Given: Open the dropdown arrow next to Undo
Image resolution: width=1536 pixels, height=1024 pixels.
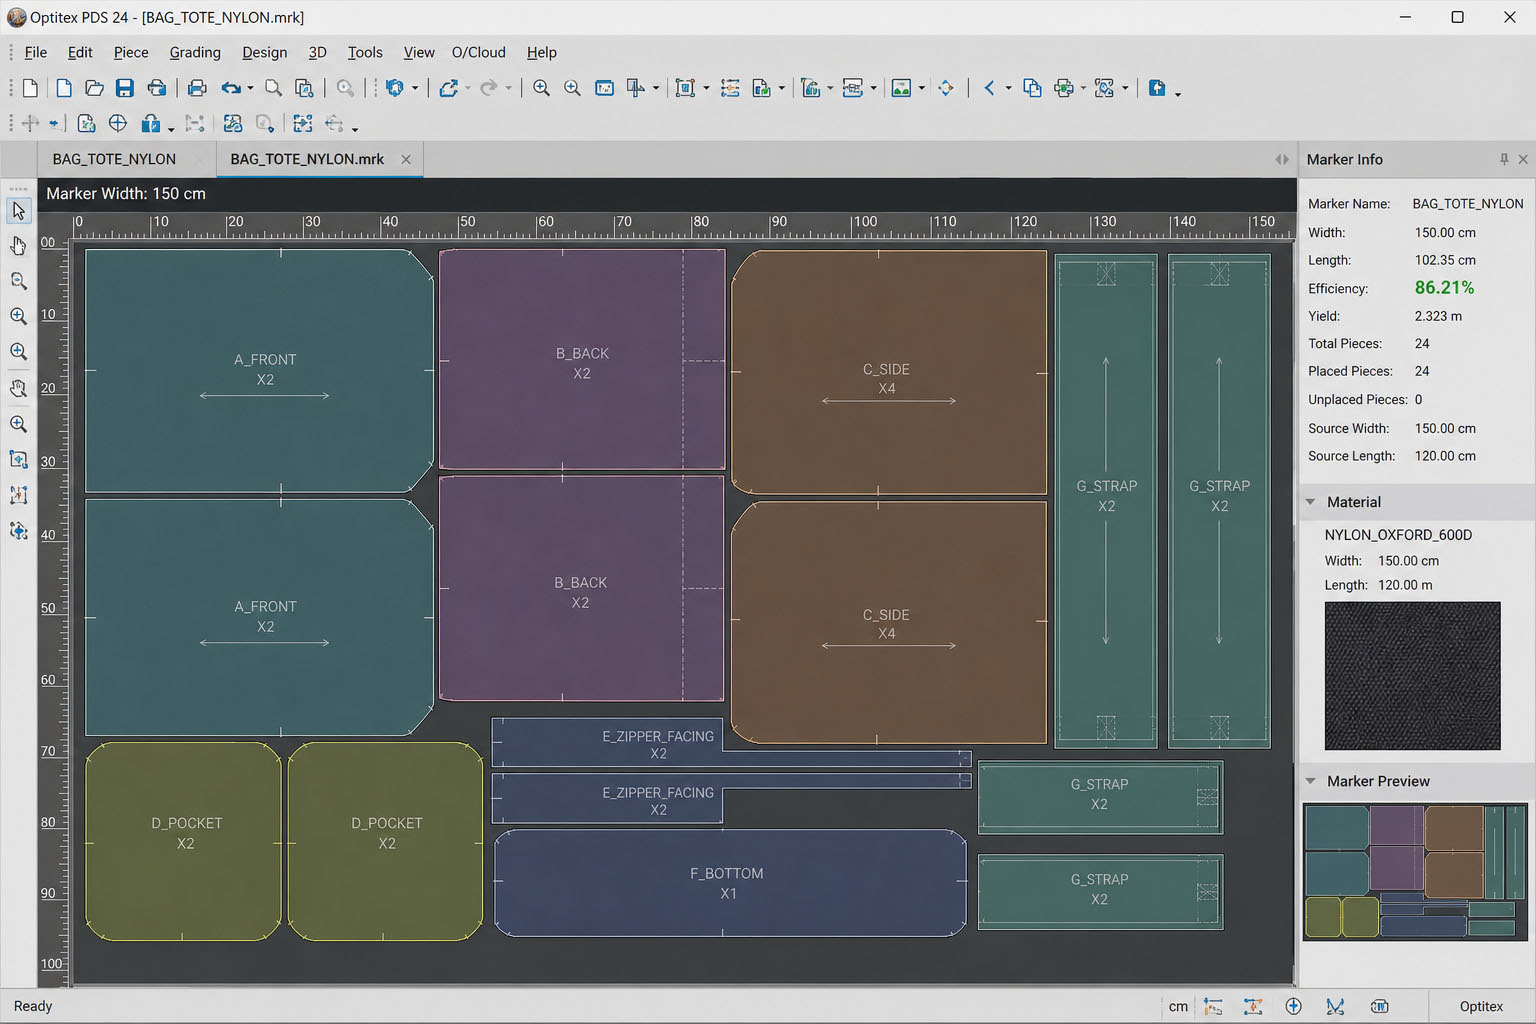Looking at the screenshot, I should pyautogui.click(x=250, y=88).
